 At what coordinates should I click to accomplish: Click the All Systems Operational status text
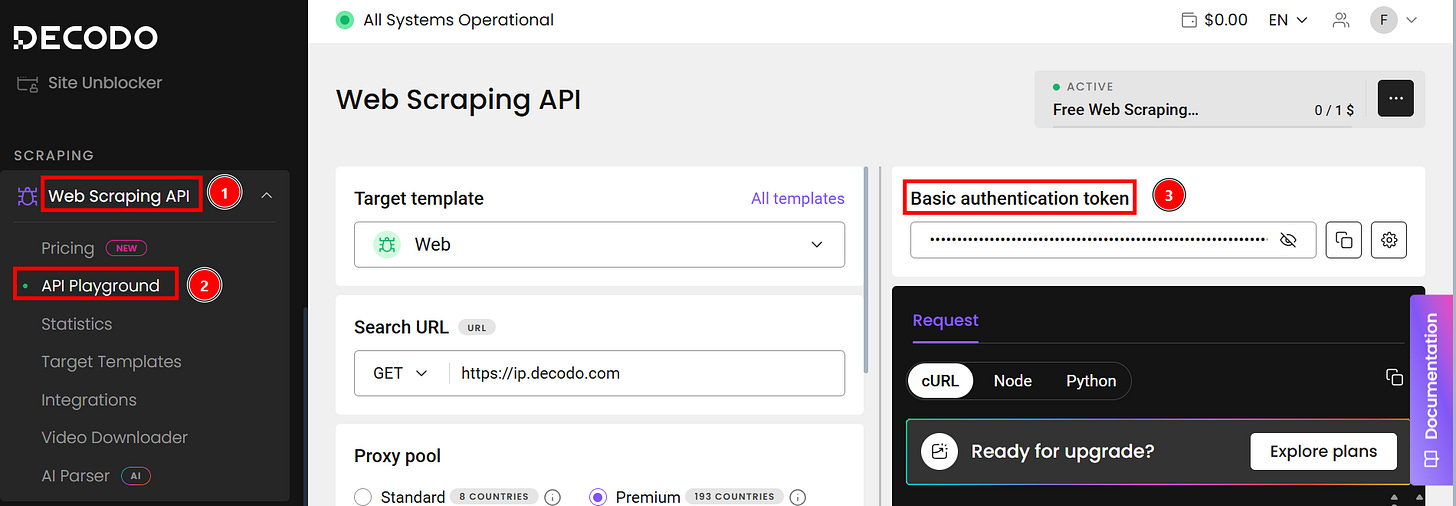[458, 20]
